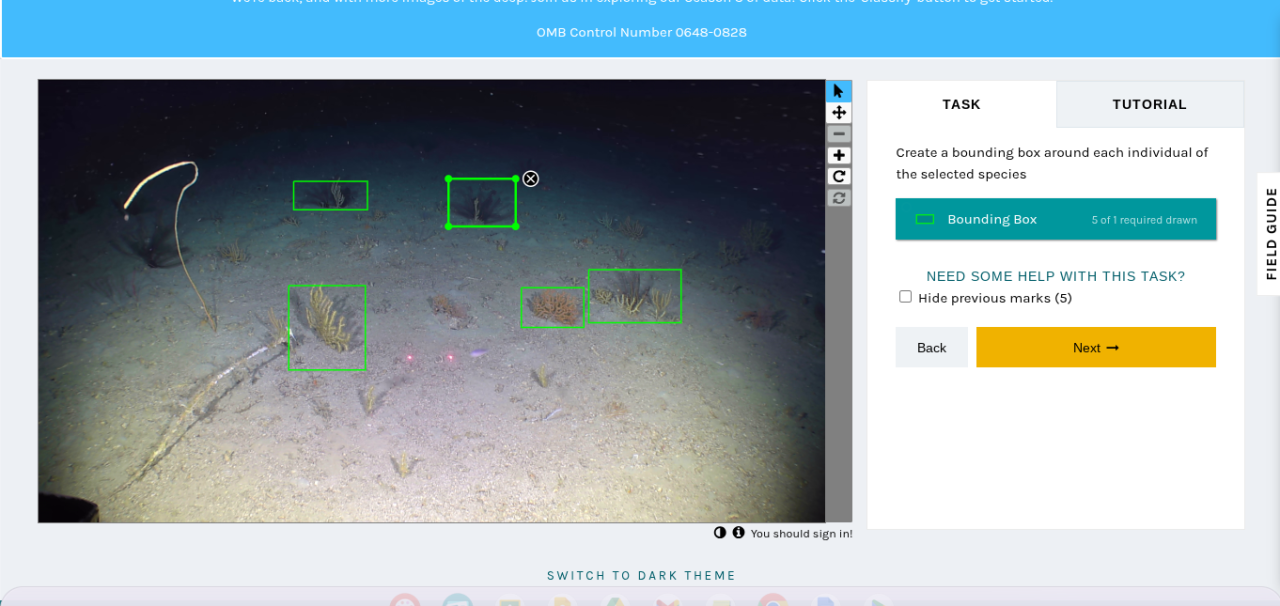Tick the Hide previous marks checkbox
Image resolution: width=1280 pixels, height=606 pixels.
pyautogui.click(x=905, y=297)
